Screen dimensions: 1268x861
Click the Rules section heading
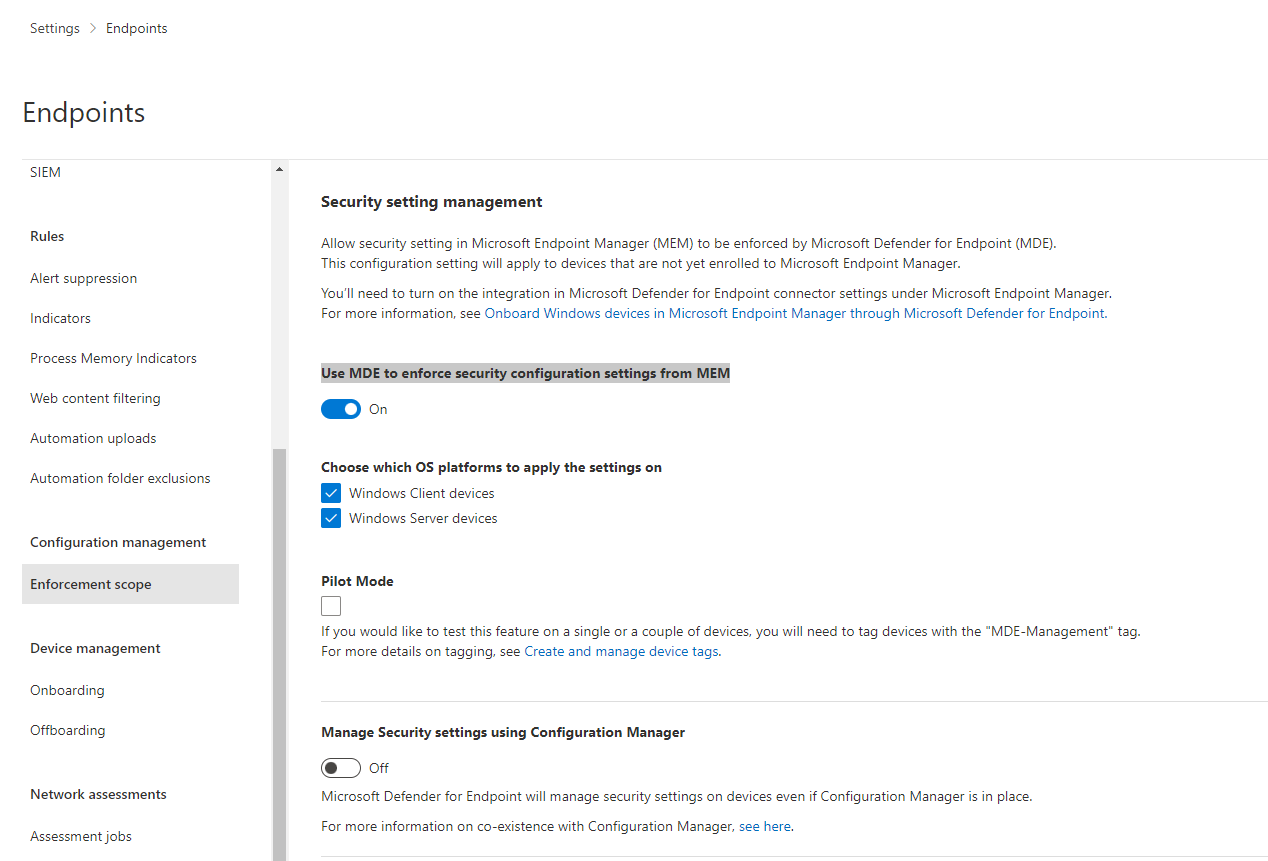click(47, 236)
